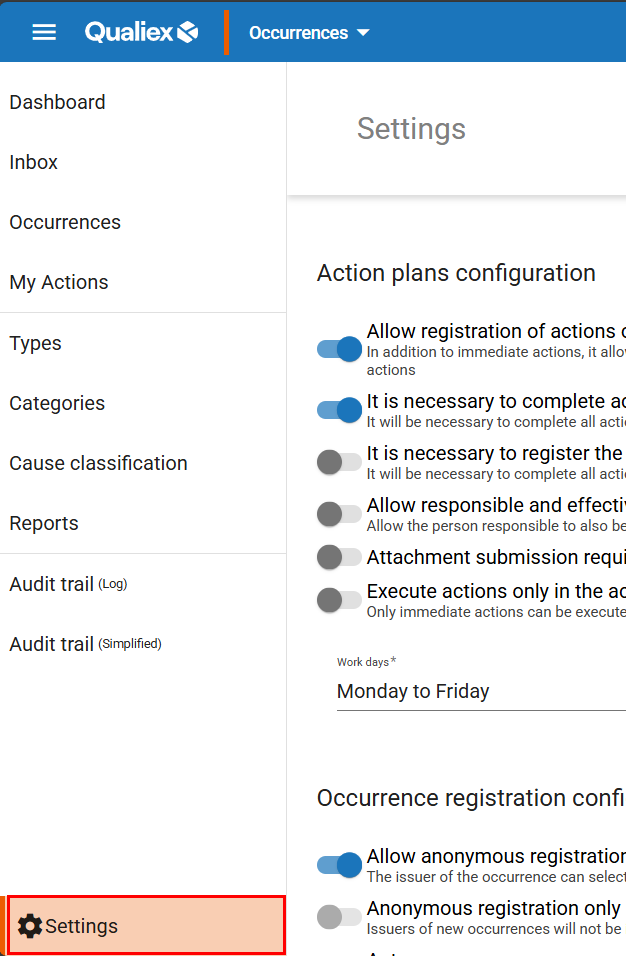Image resolution: width=626 pixels, height=956 pixels.
Task: Open My Actions page
Action: [x=59, y=282]
